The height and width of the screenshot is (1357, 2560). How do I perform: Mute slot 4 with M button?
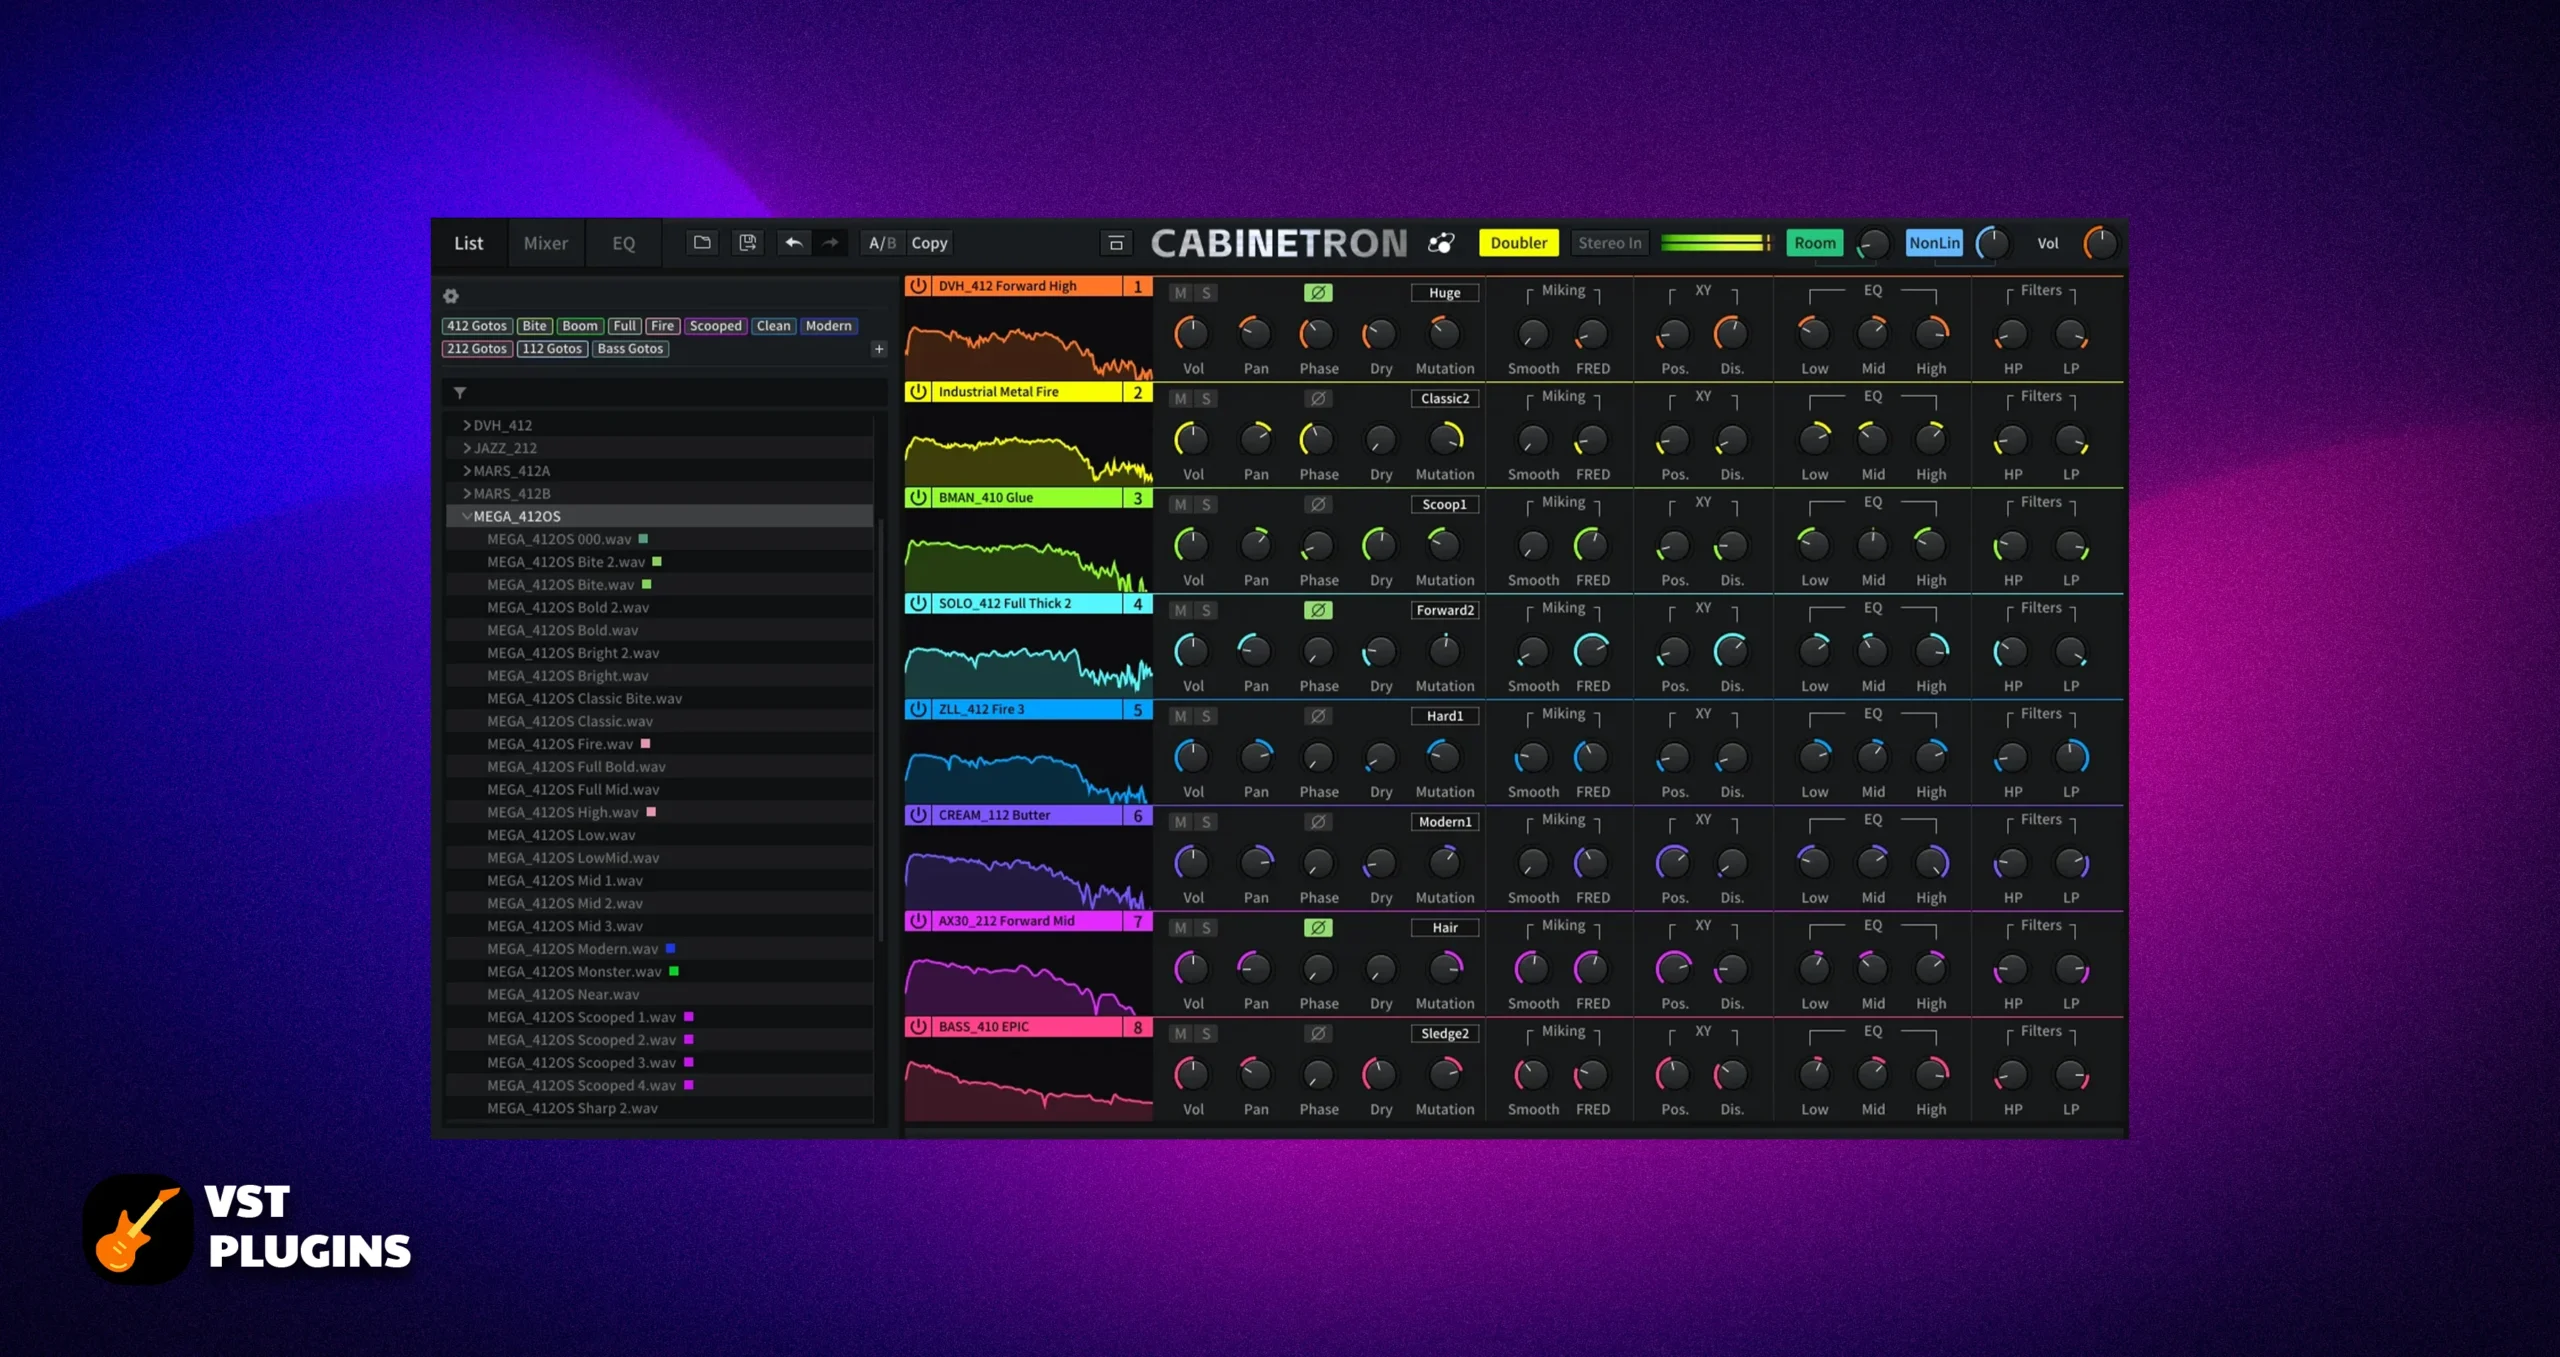point(1181,610)
